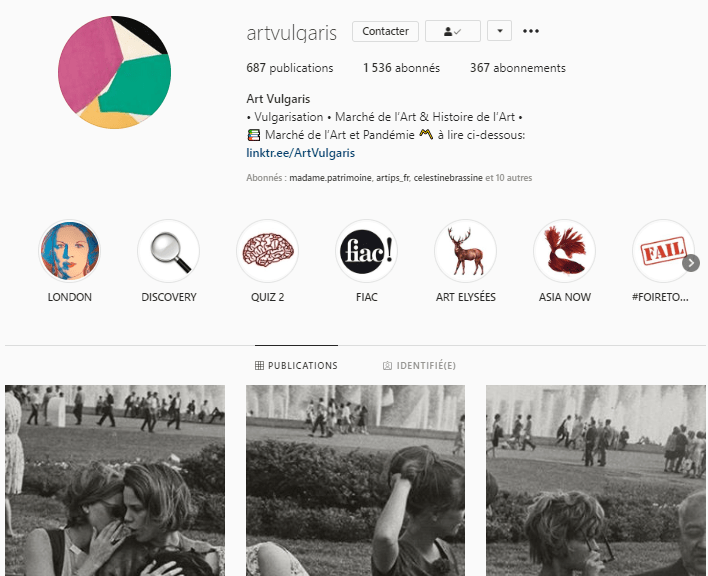Open the first post with whispering women
This screenshot has width=708, height=576.
click(115, 480)
